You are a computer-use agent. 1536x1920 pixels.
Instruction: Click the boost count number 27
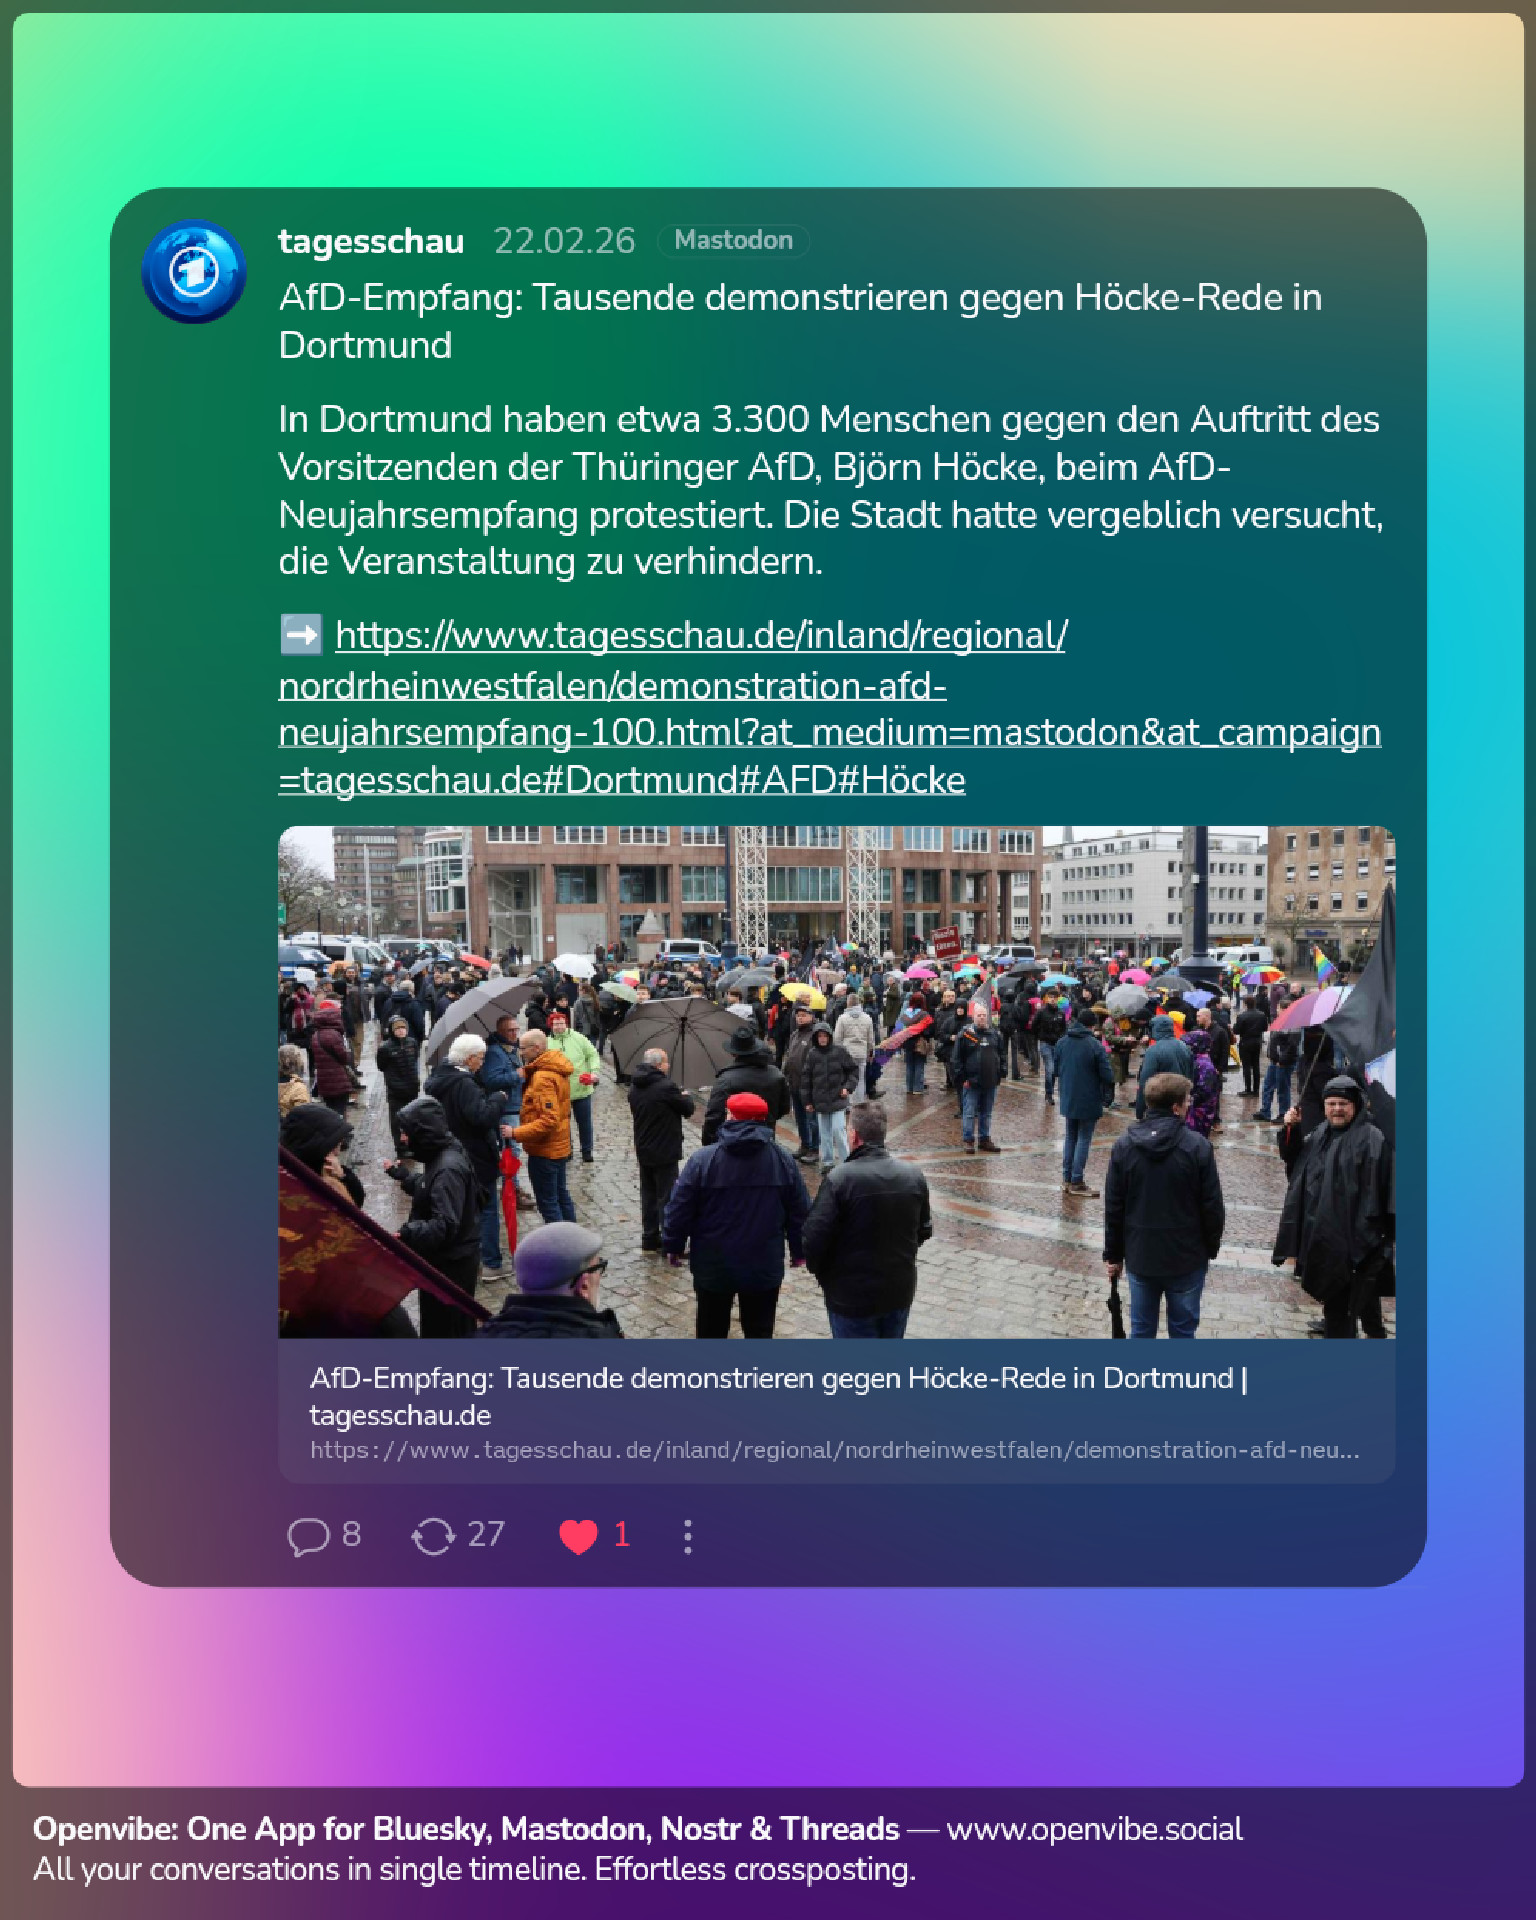click(486, 1534)
